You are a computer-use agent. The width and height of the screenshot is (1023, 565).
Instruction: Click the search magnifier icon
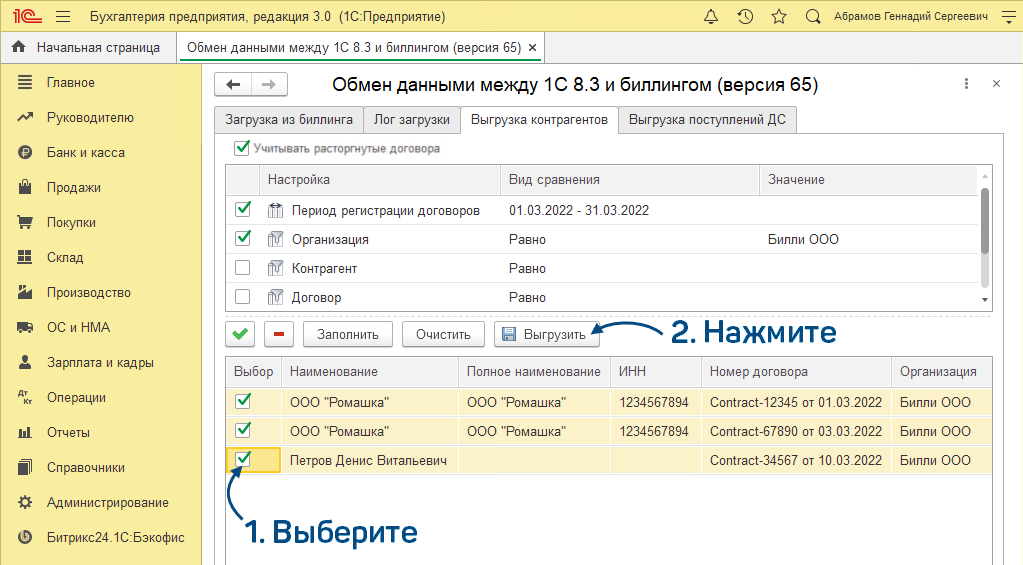click(x=813, y=16)
